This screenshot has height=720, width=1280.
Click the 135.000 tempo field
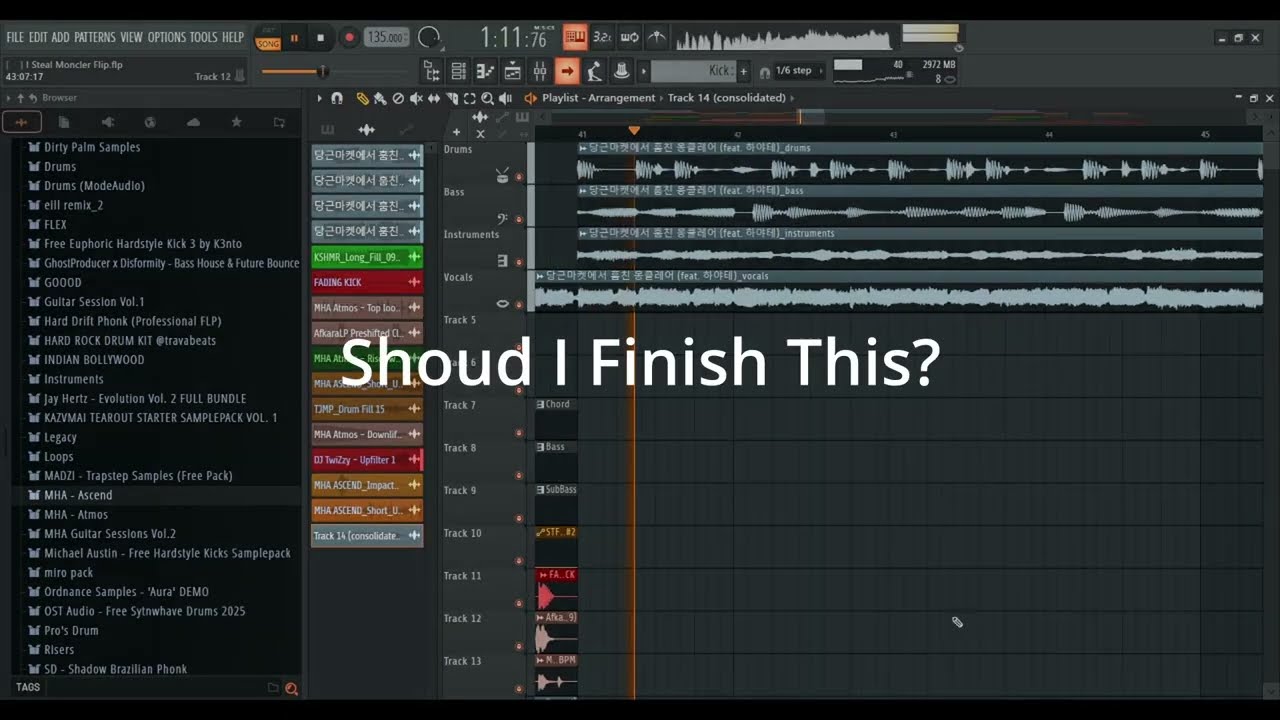click(x=386, y=38)
